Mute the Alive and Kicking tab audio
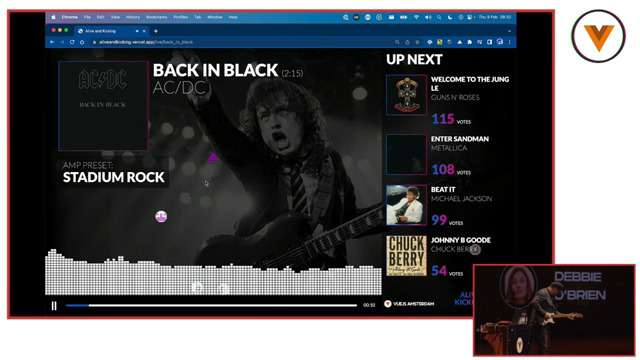 (137, 31)
